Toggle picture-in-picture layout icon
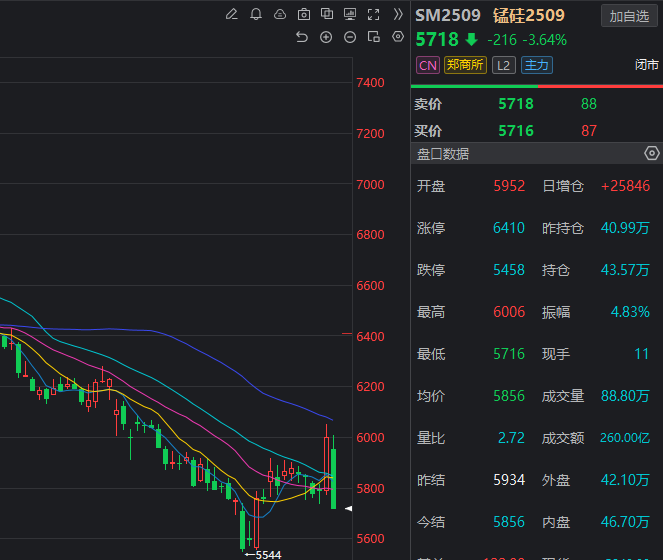663x560 pixels. pos(374,37)
